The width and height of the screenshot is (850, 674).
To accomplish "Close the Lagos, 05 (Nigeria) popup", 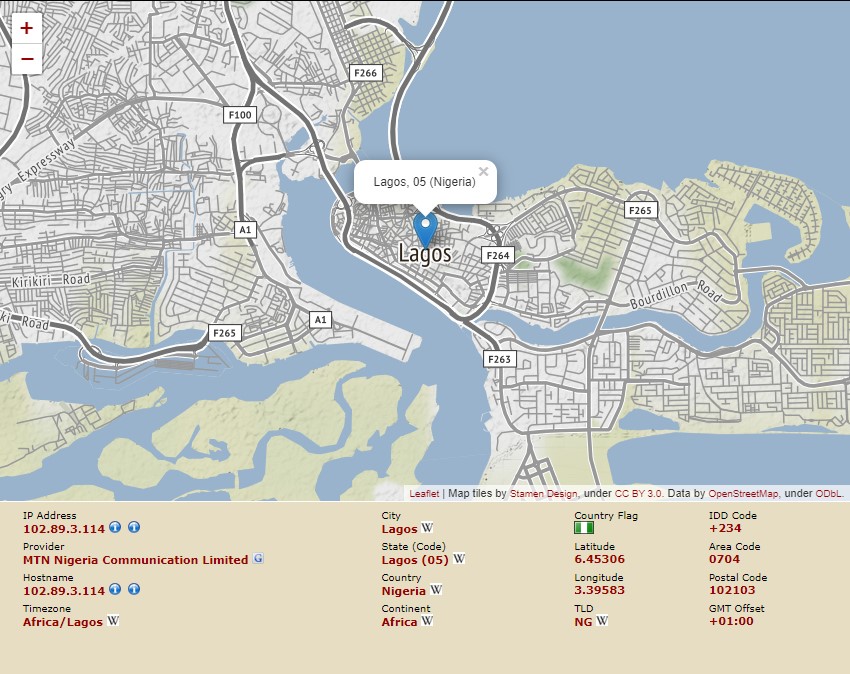I will 484,171.
